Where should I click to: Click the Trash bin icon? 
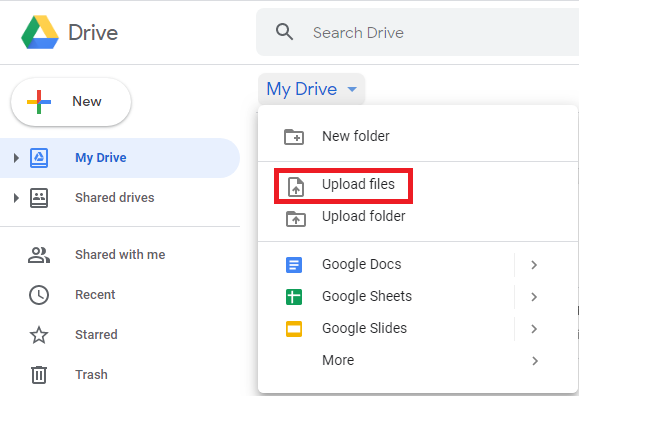[39, 375]
